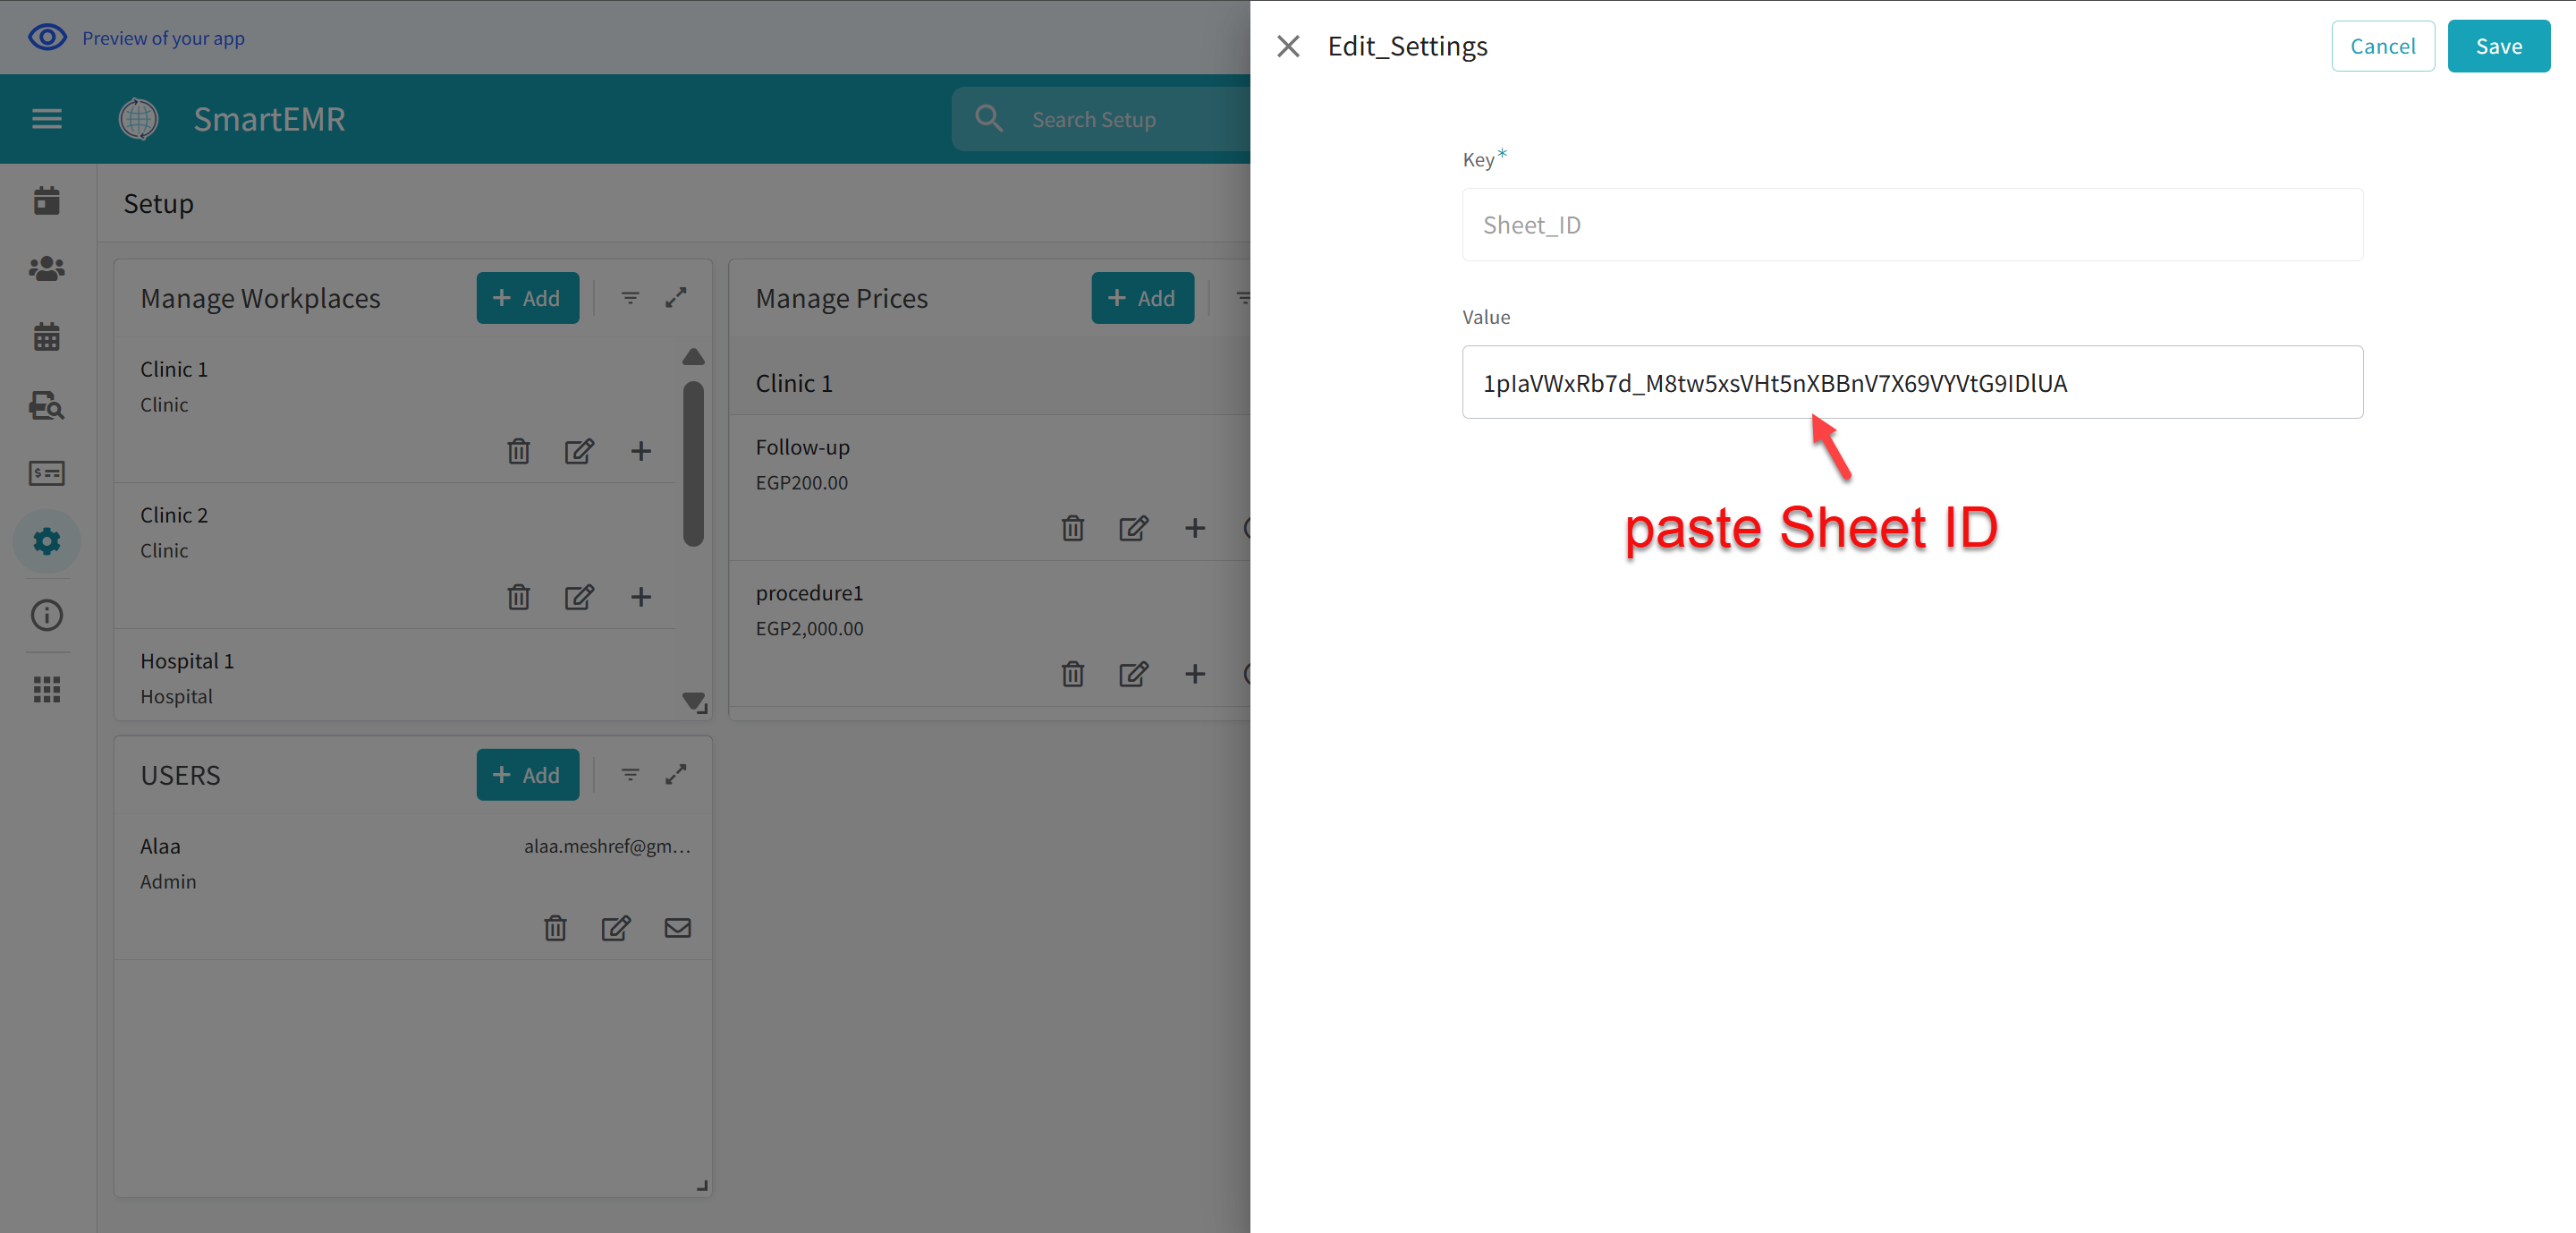Viewport: 2576px width, 1233px height.
Task: Open the schedule calendar icon in sidebar
Action: click(46, 336)
